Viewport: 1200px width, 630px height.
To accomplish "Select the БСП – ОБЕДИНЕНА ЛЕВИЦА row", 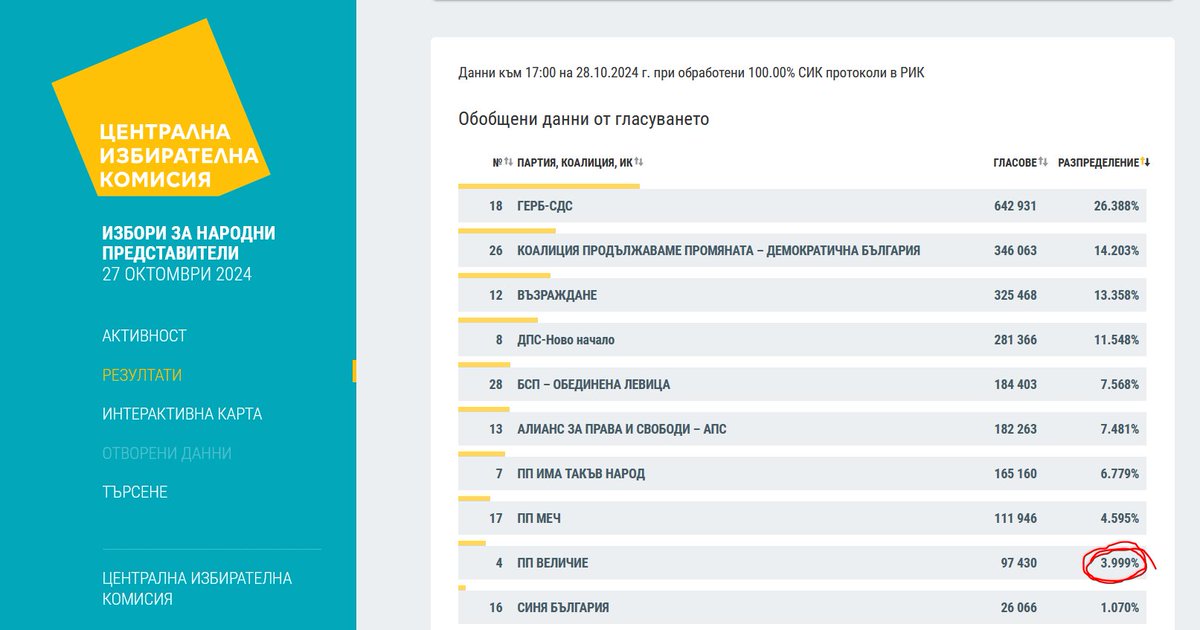I will tap(802, 385).
